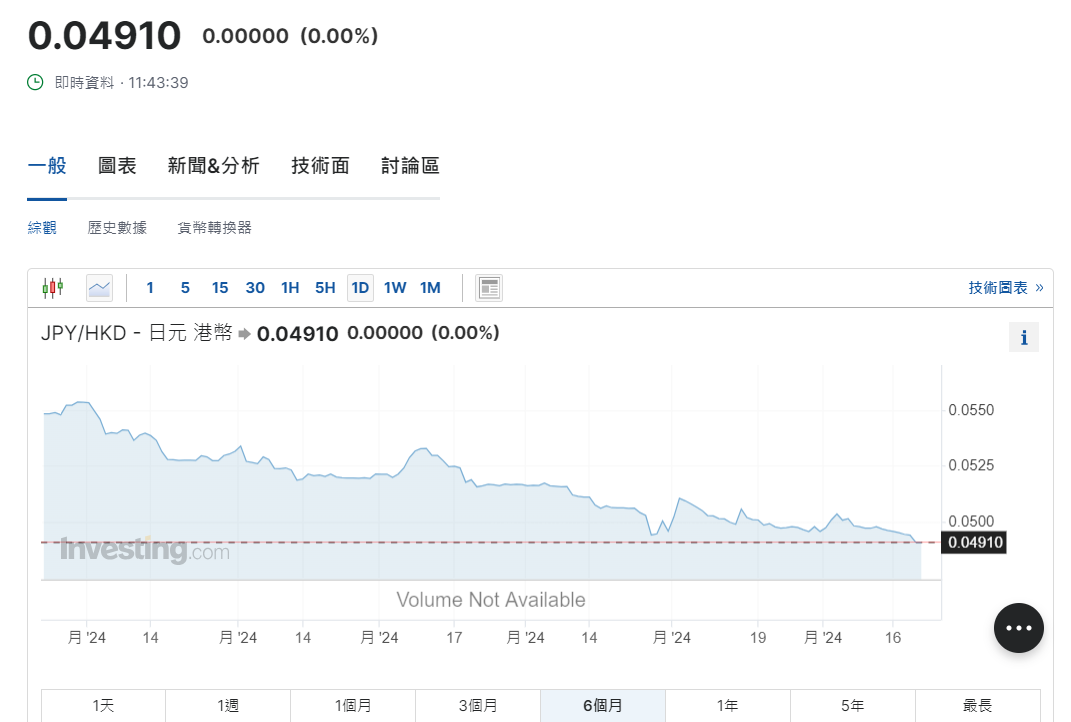The width and height of the screenshot is (1071, 722).
Task: Click the green clock real-time icon
Action: click(35, 82)
